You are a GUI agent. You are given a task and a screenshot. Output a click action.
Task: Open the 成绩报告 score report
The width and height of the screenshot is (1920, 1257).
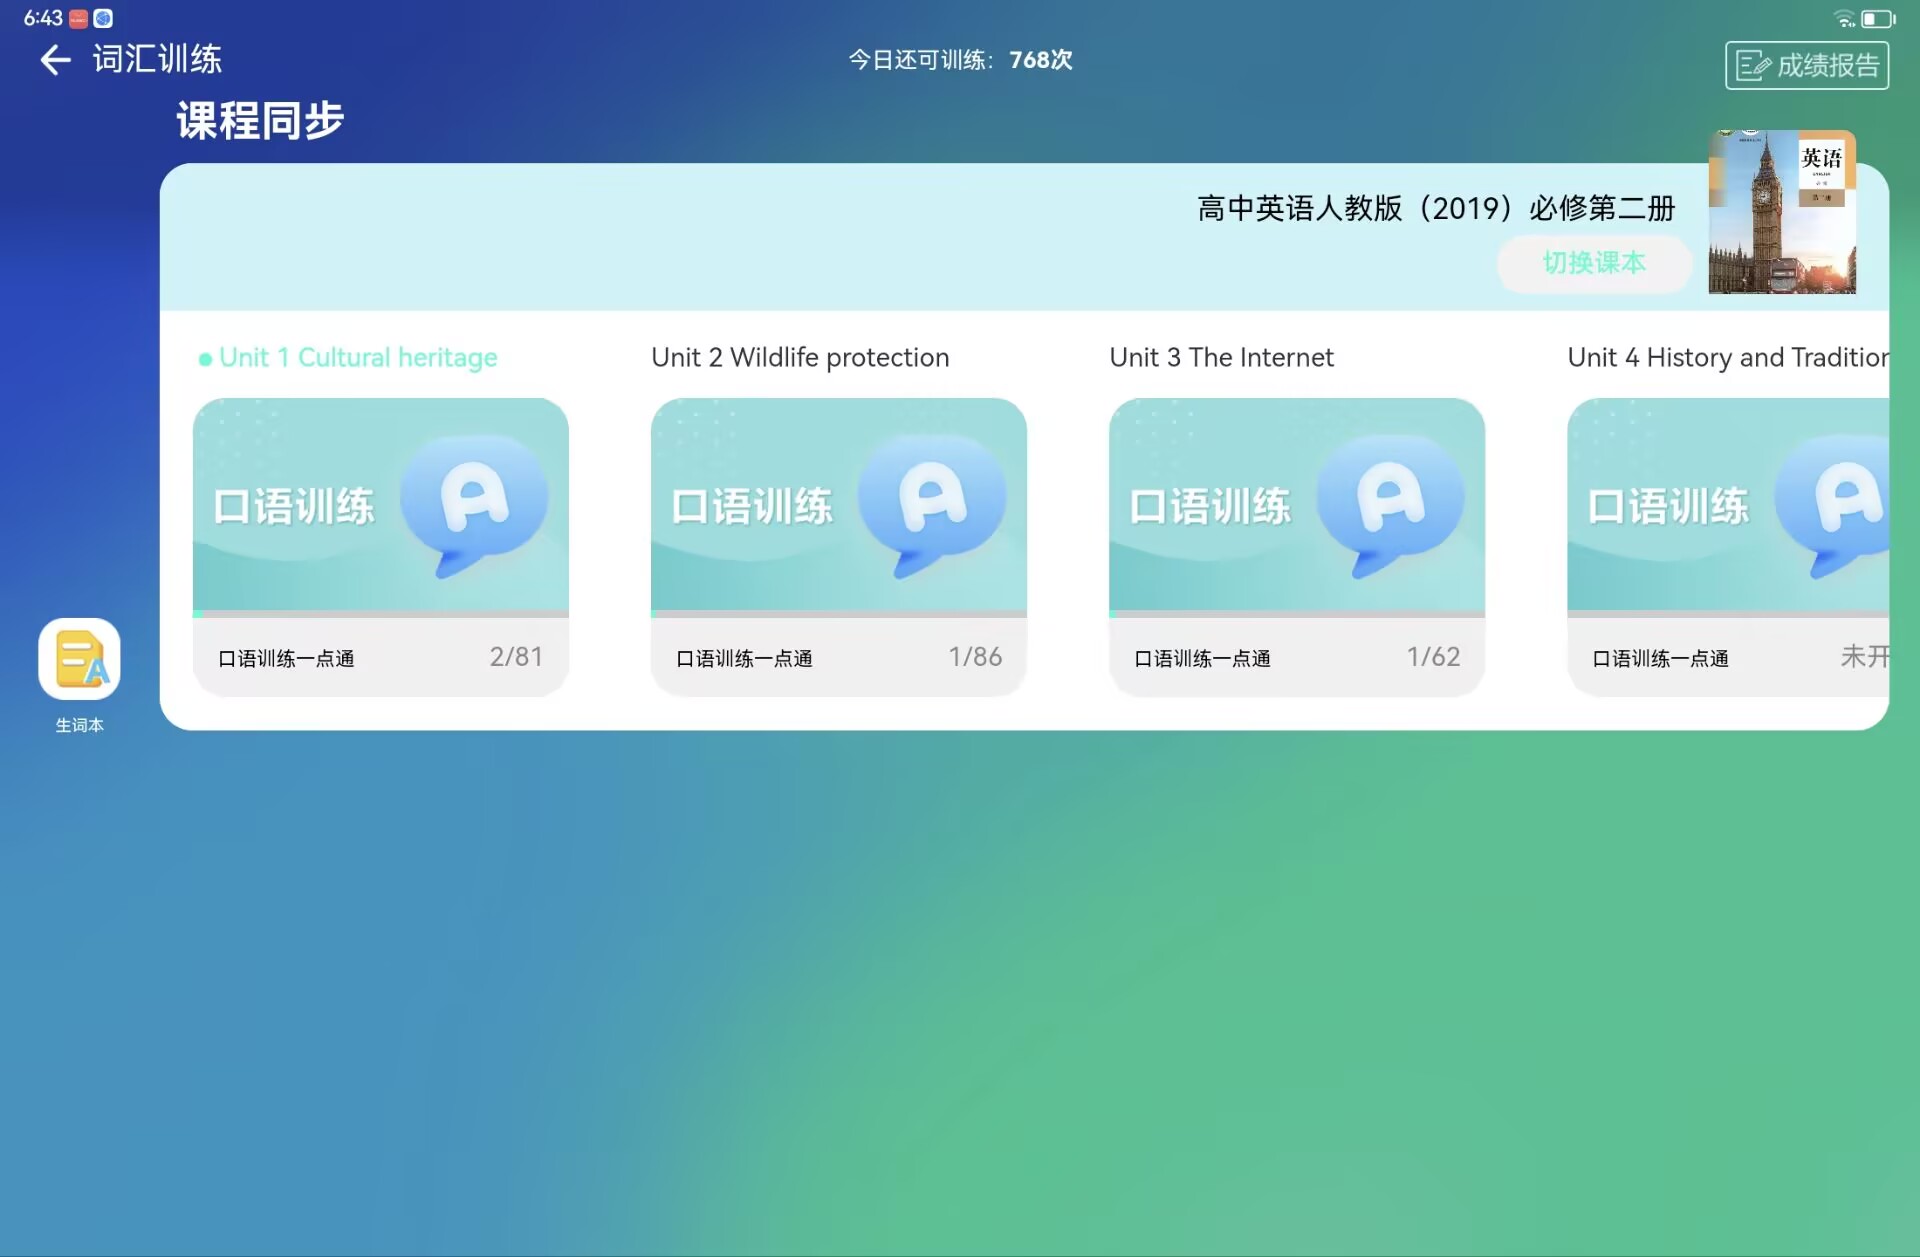click(1807, 65)
